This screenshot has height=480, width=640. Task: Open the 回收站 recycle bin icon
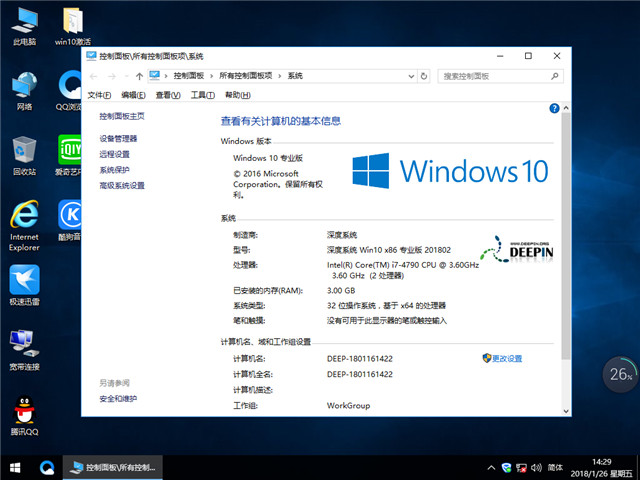[x=24, y=156]
